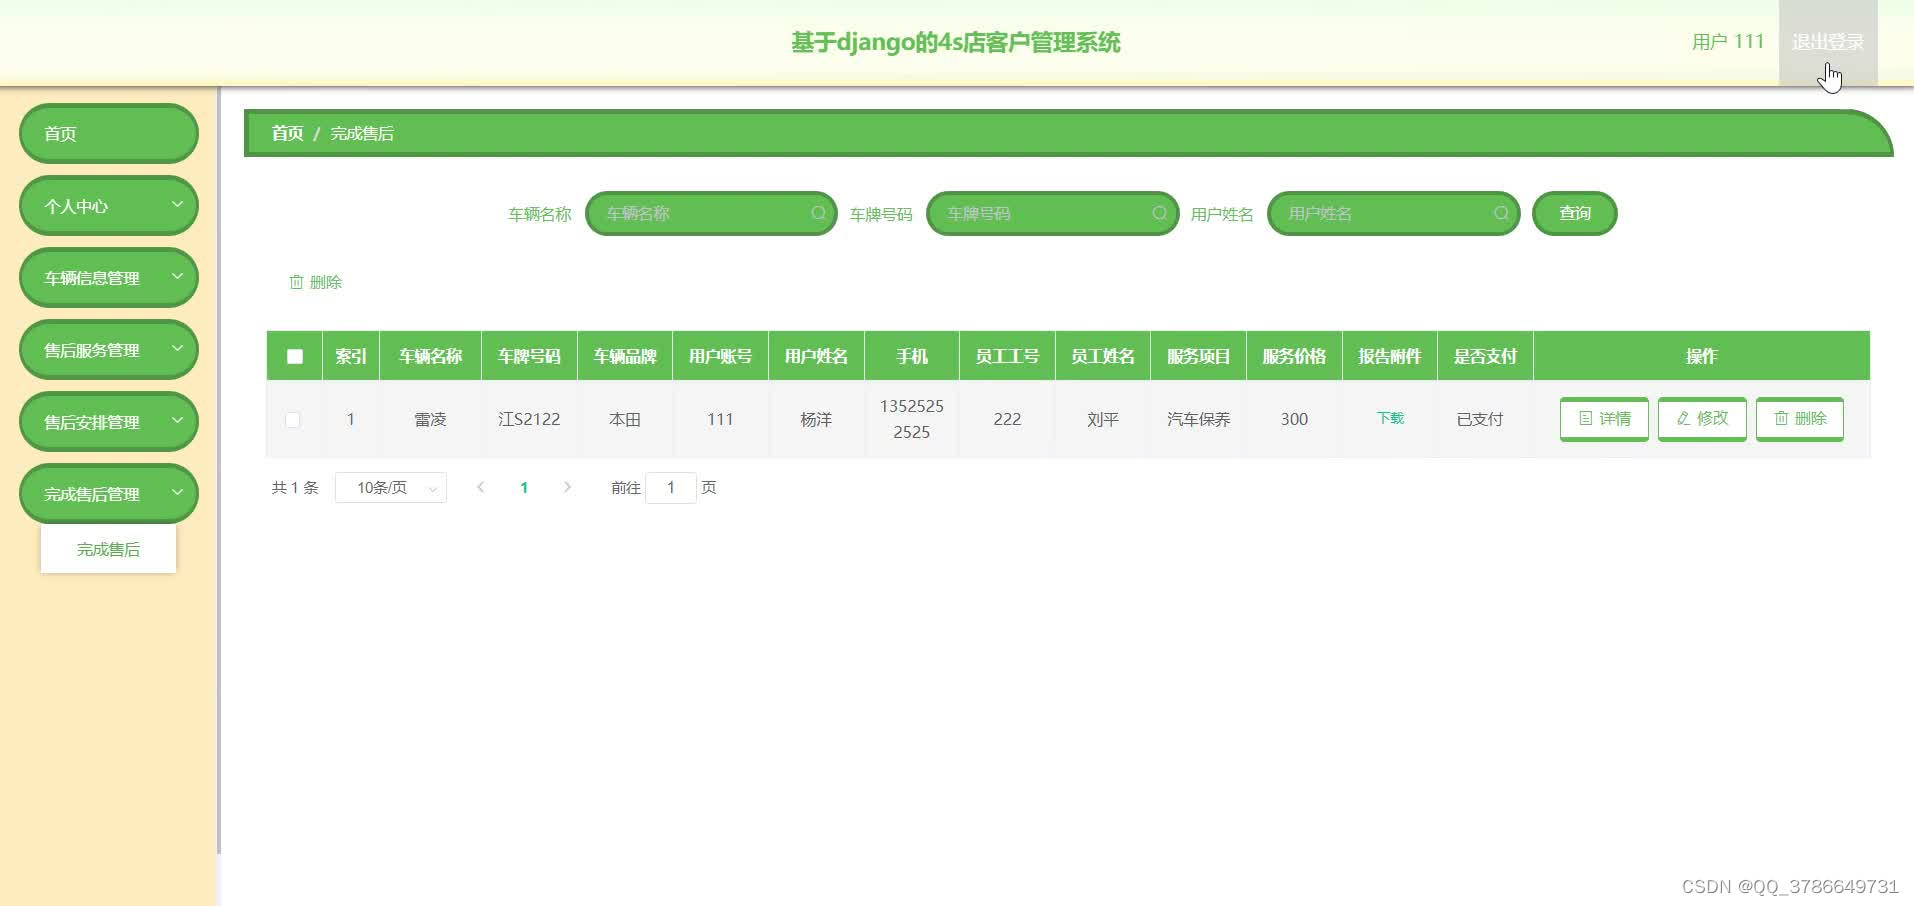Click the 已支付 payment status cell

pyautogui.click(x=1479, y=419)
